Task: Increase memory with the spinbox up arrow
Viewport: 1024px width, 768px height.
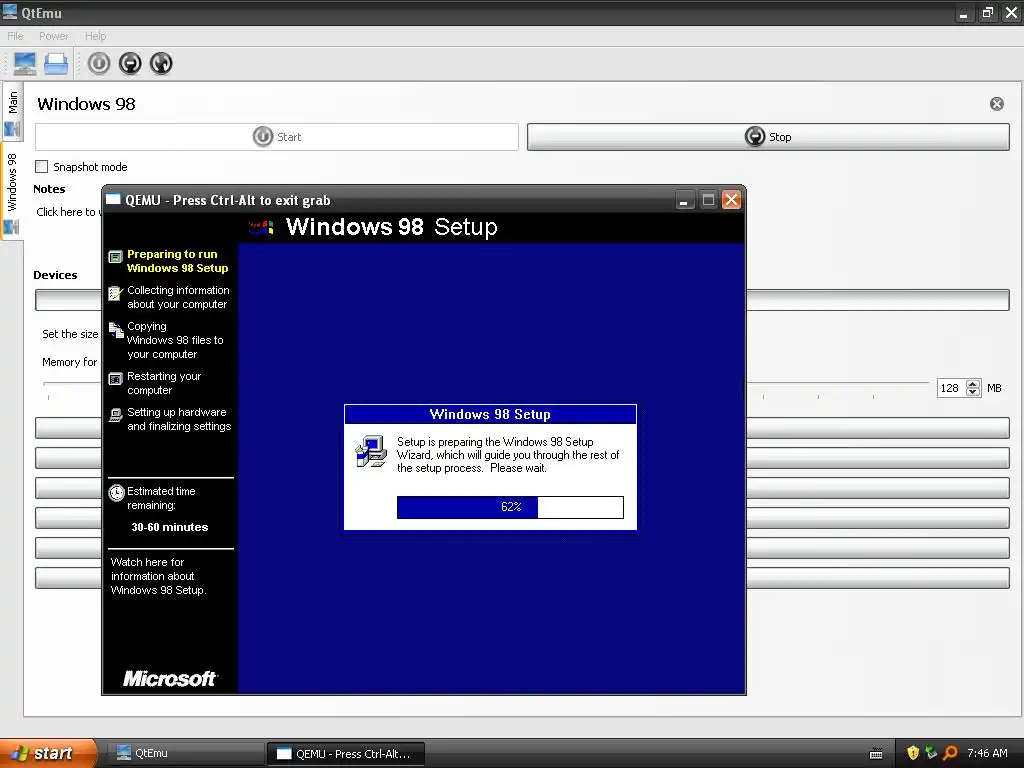Action: (x=973, y=384)
